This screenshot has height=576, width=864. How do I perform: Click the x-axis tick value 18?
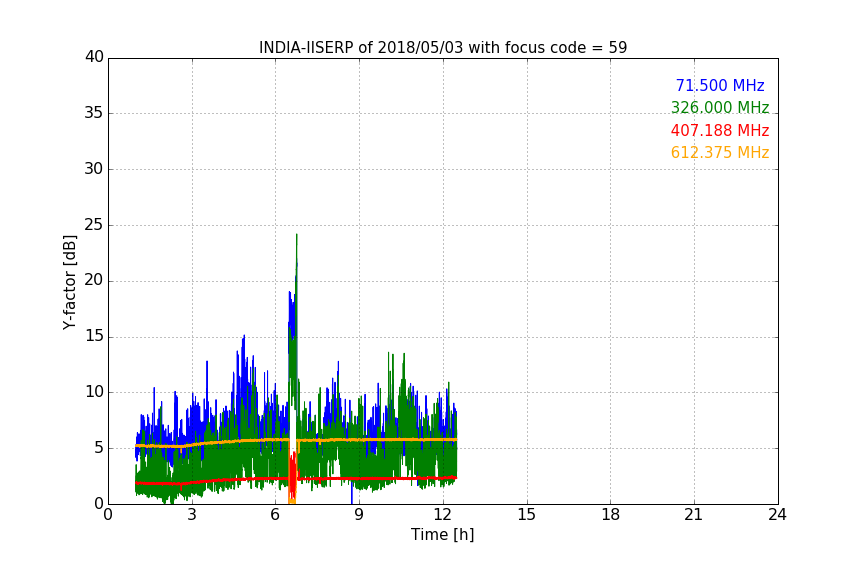pos(611,515)
